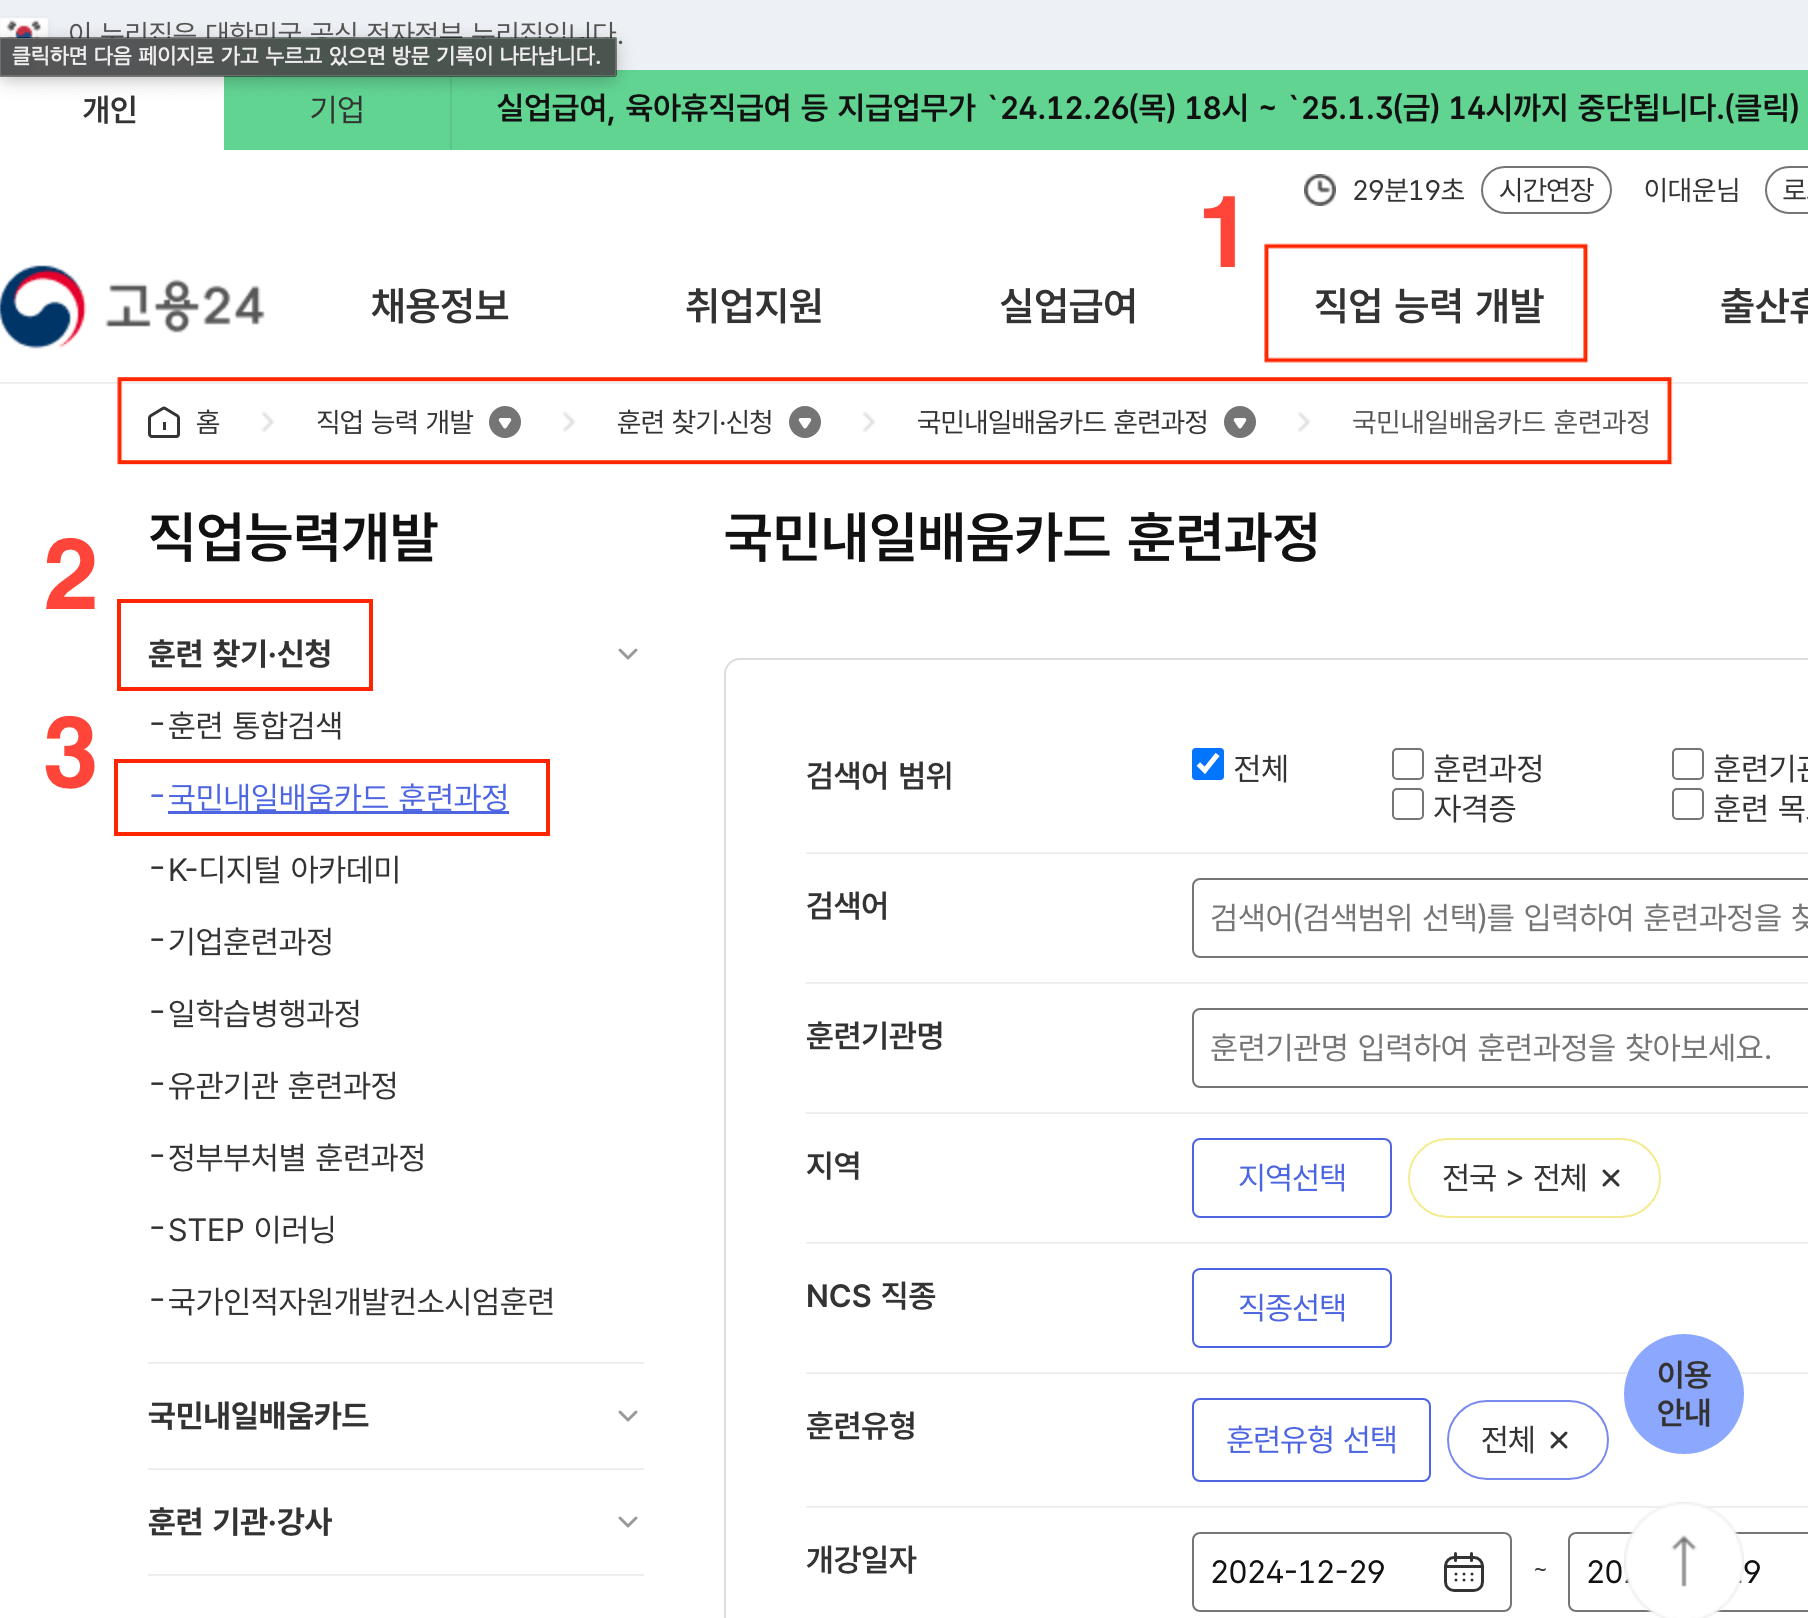The height and width of the screenshot is (1618, 1808).
Task: Uncheck the 전체 search scope checkbox
Action: point(1206,765)
